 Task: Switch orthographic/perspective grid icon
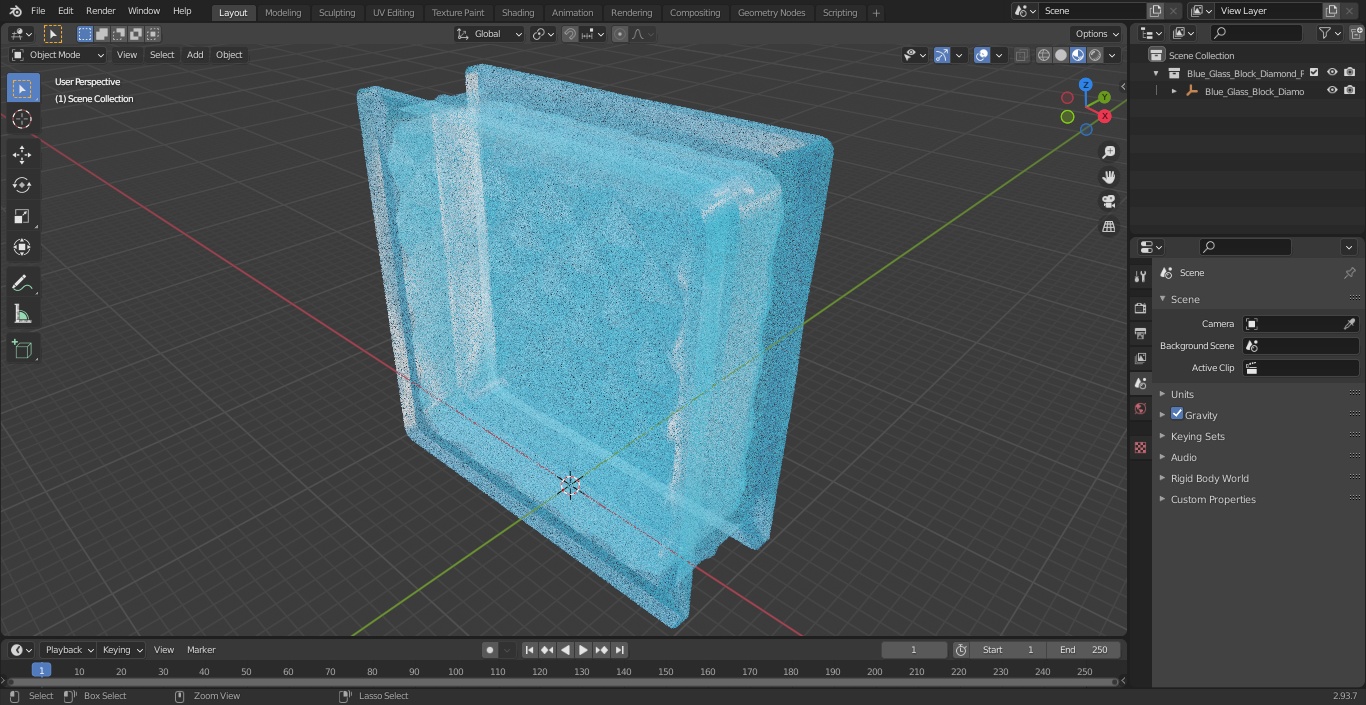pyautogui.click(x=1109, y=227)
